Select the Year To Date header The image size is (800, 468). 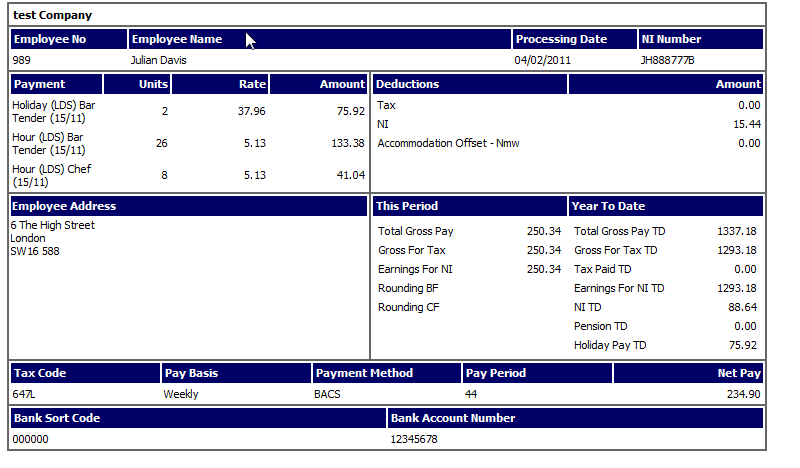point(666,206)
